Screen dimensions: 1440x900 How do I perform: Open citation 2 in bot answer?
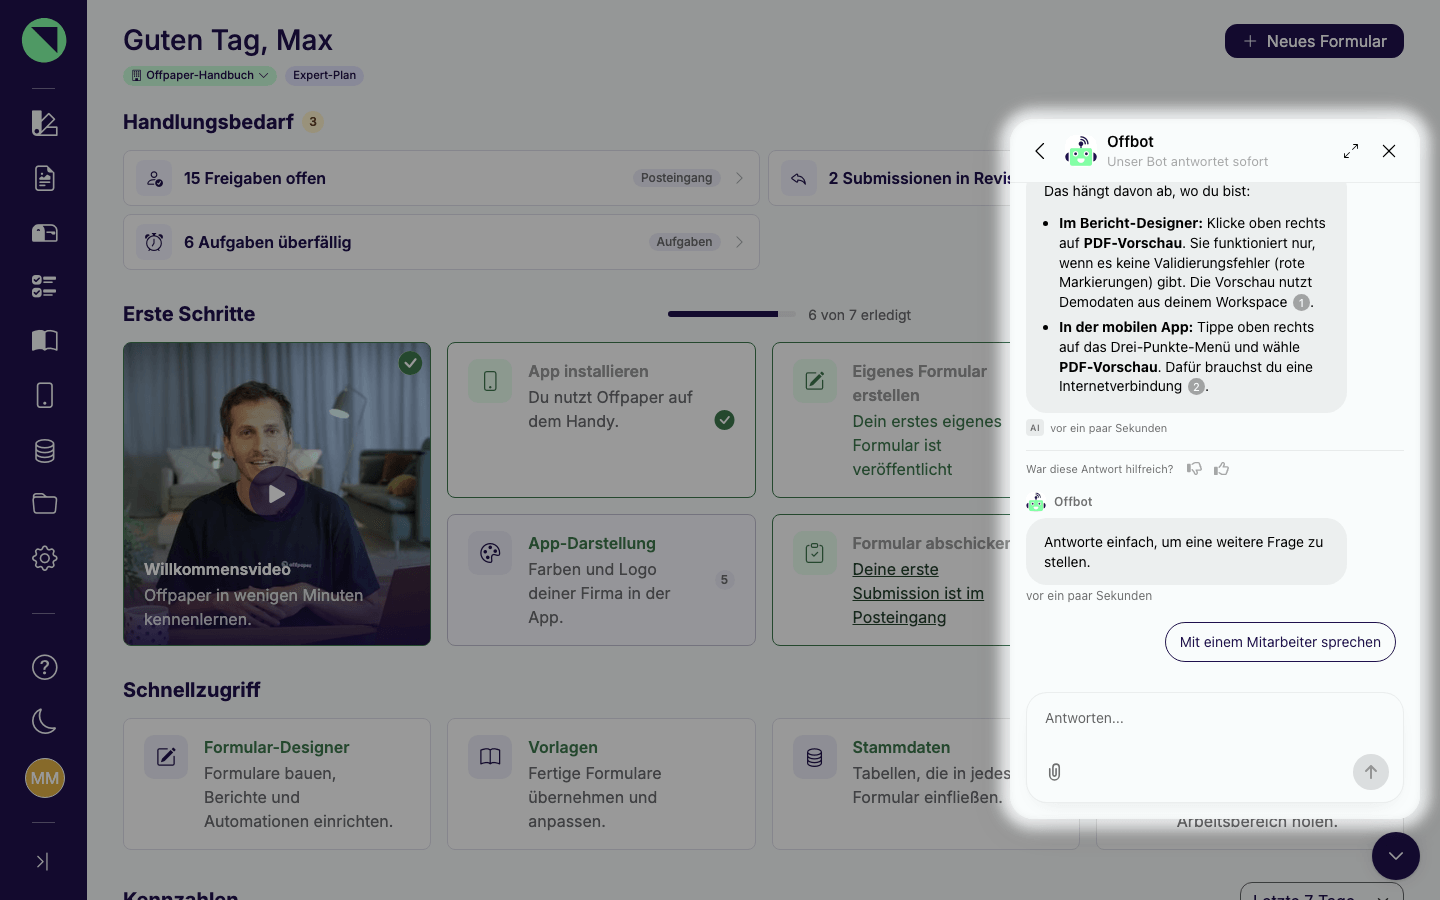pos(1196,387)
